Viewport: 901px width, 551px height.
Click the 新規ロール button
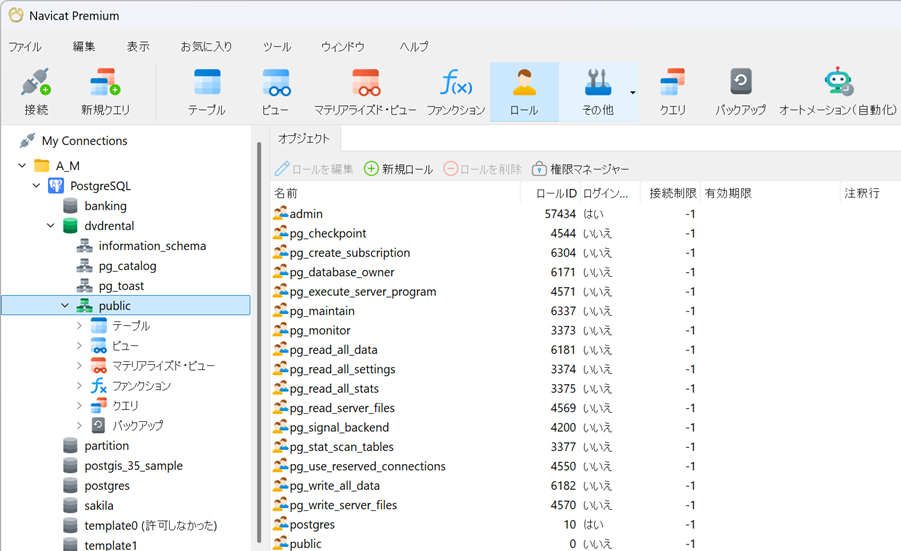[x=399, y=169]
